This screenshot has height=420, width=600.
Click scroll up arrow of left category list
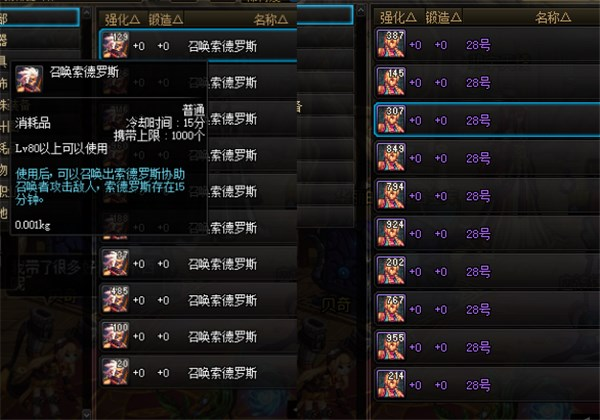click(86, 13)
